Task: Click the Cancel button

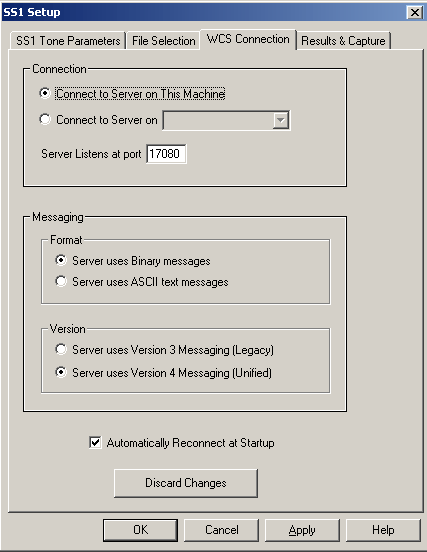Action: tap(221, 530)
